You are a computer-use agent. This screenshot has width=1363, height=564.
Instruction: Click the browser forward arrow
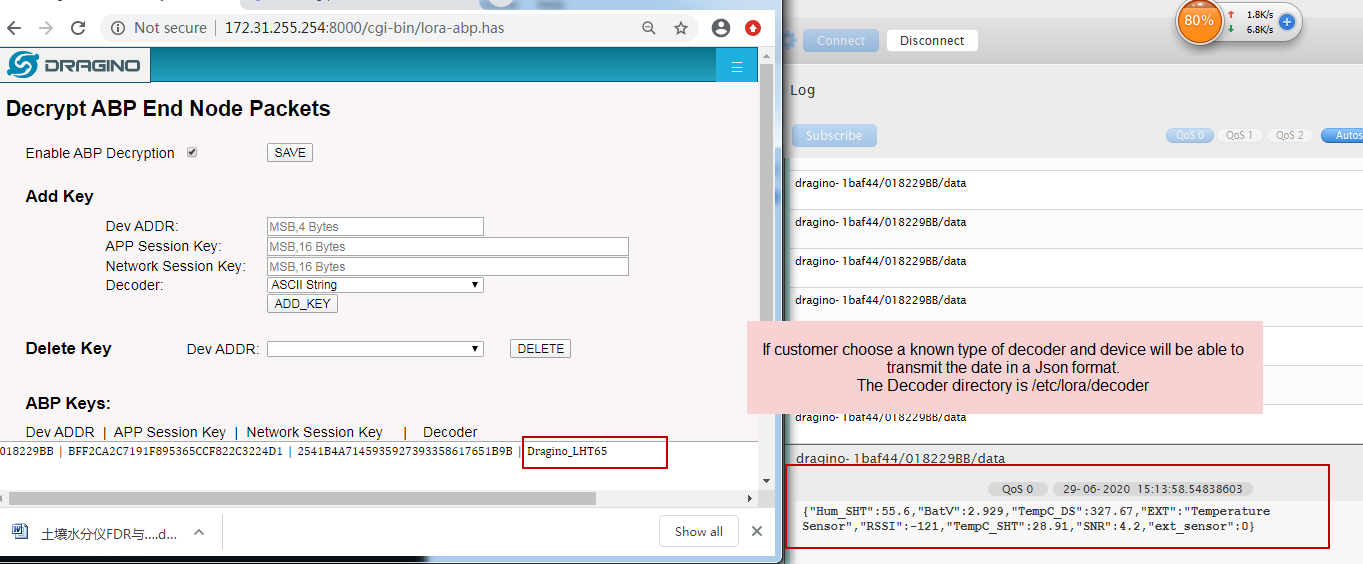click(x=46, y=28)
